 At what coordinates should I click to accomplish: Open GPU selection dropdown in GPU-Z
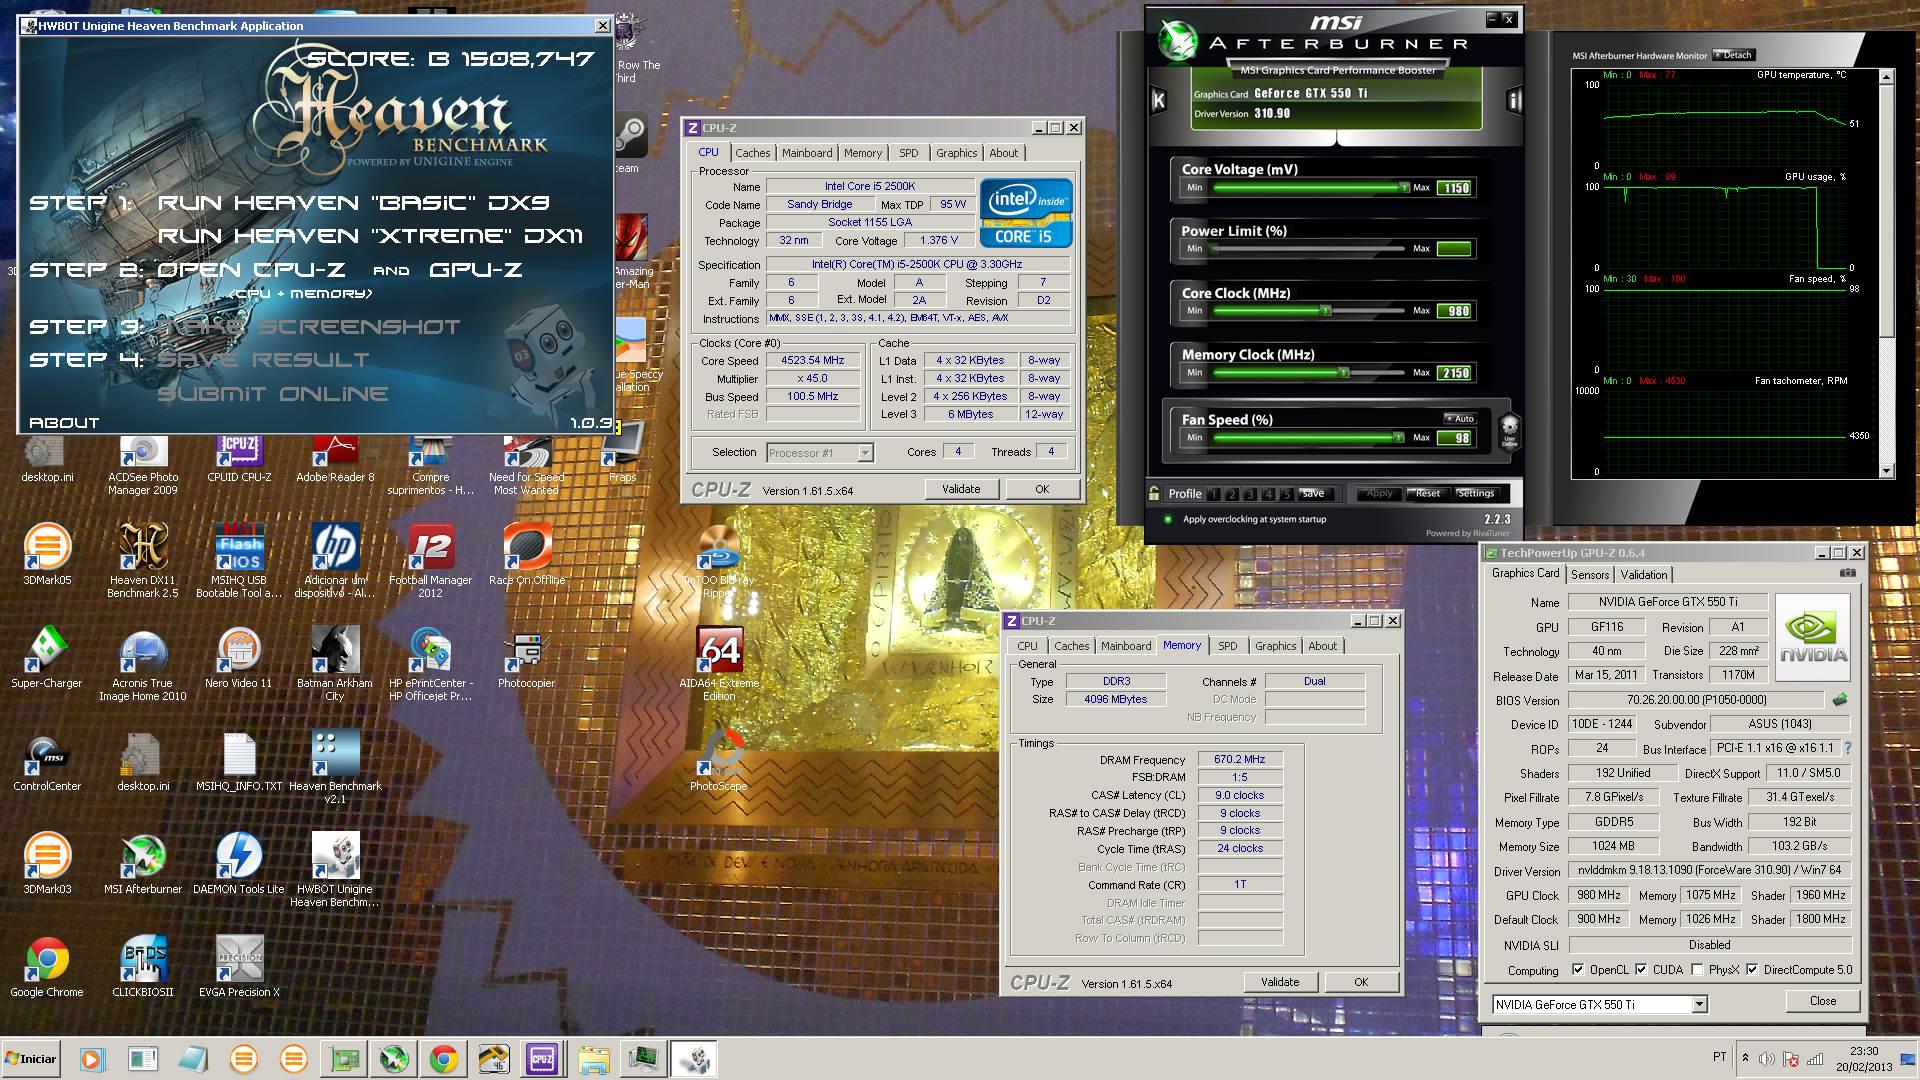point(1699,1004)
